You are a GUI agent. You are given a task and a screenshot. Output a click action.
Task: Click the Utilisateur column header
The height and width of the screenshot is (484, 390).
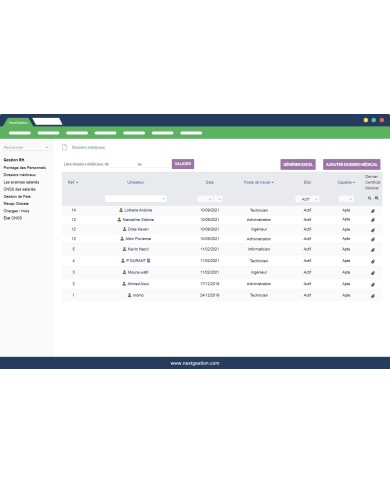(x=135, y=182)
